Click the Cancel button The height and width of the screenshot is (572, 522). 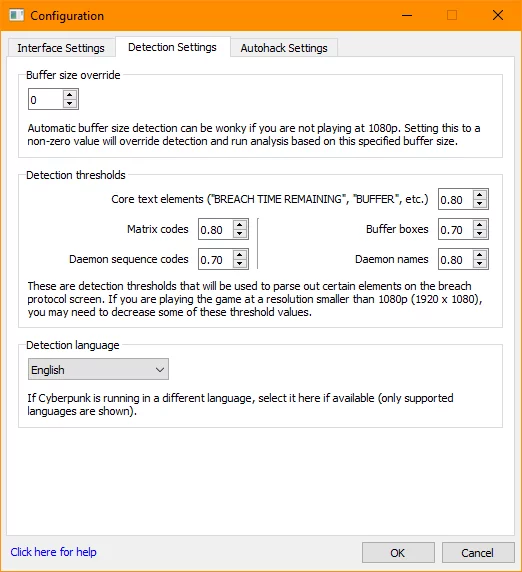point(478,553)
